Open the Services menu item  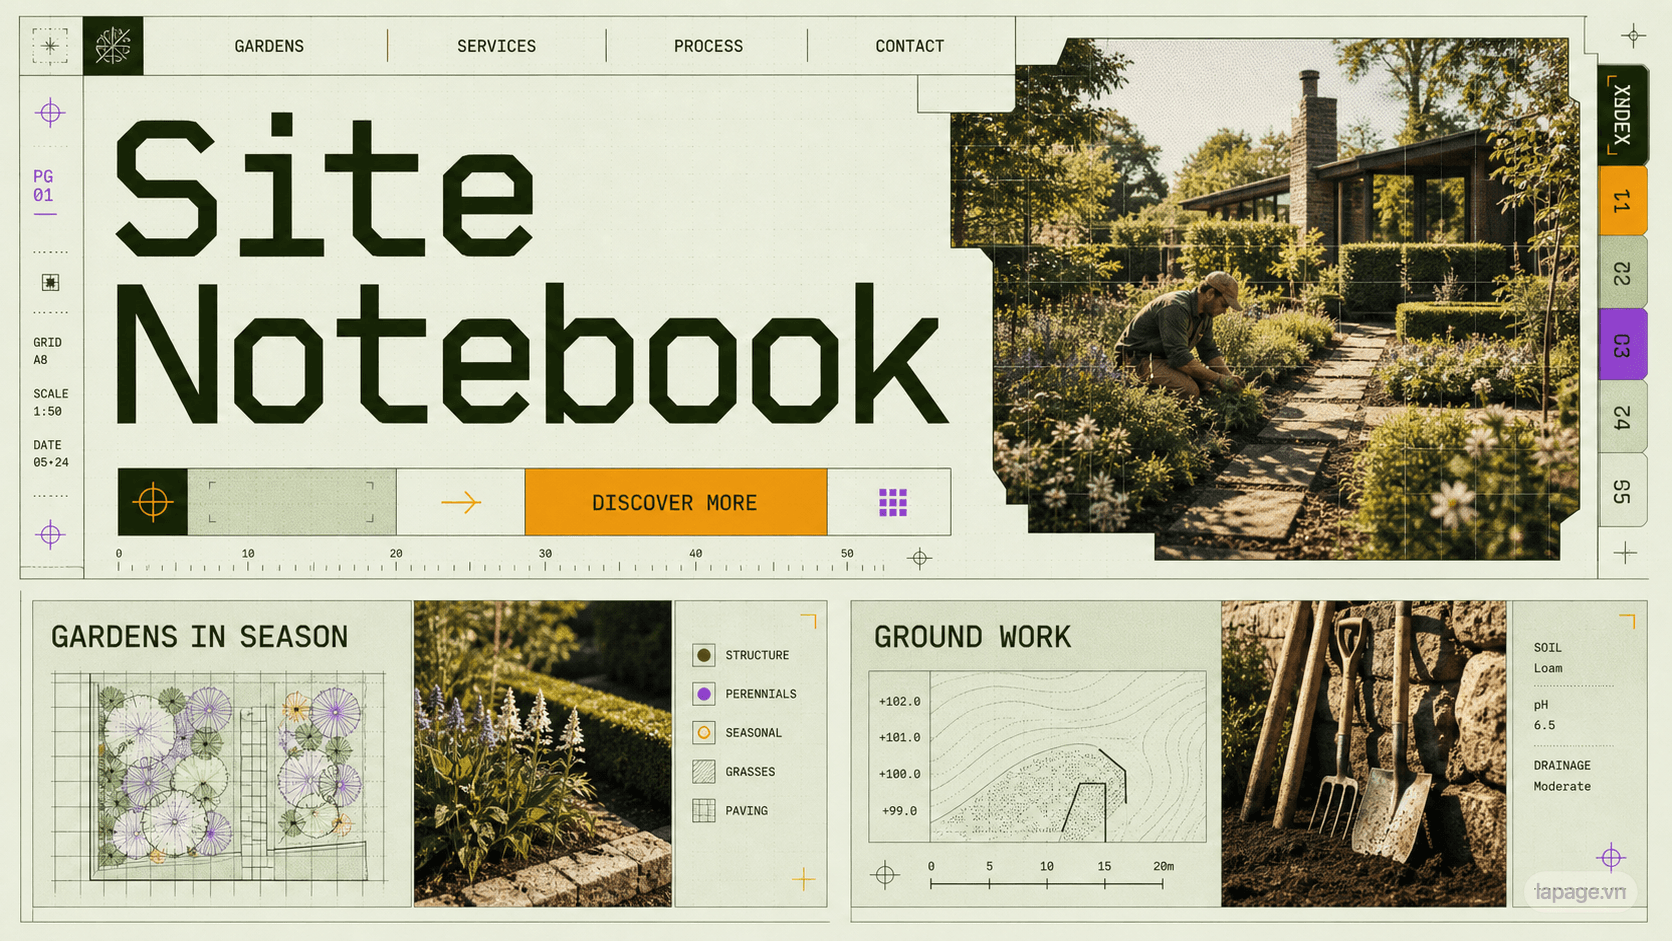pyautogui.click(x=496, y=46)
